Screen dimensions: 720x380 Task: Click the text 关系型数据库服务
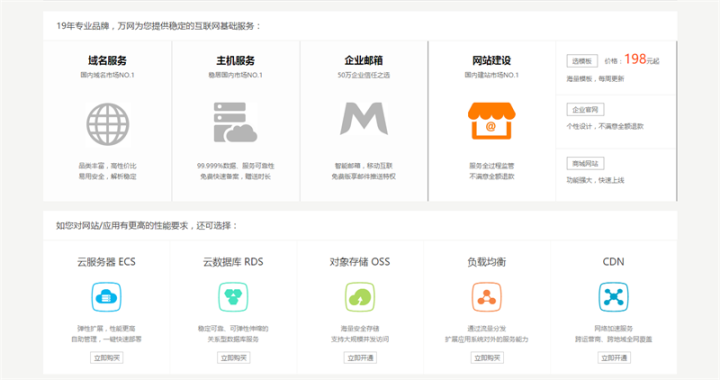pos(233,339)
